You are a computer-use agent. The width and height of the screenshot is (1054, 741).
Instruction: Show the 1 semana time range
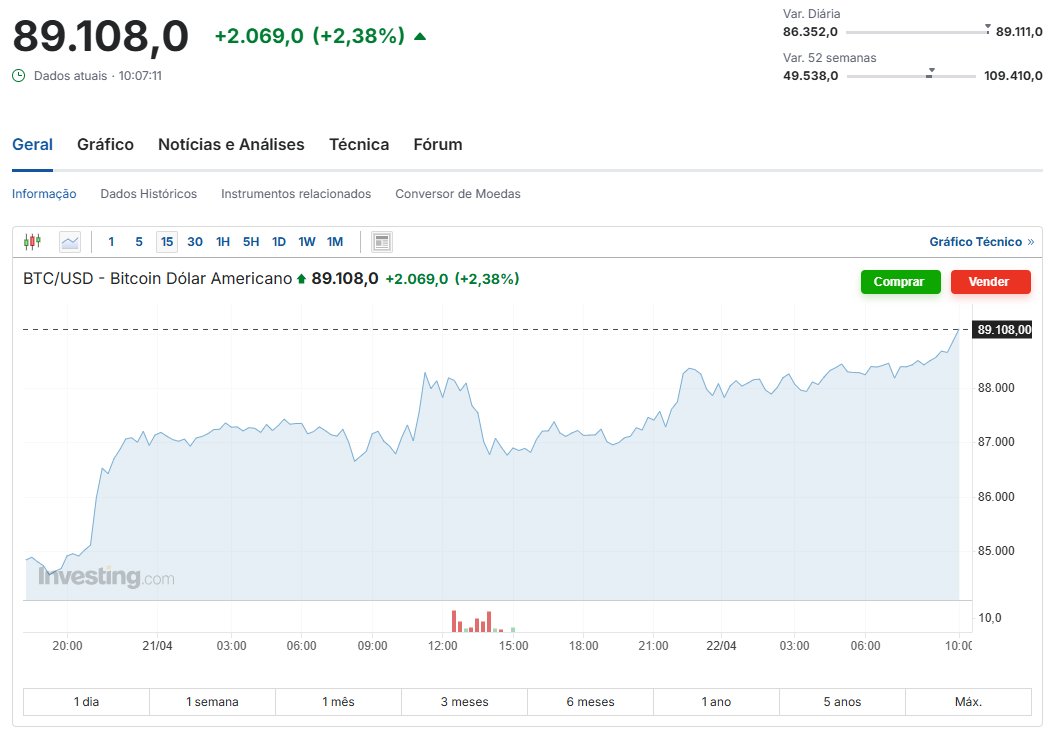[x=212, y=701]
